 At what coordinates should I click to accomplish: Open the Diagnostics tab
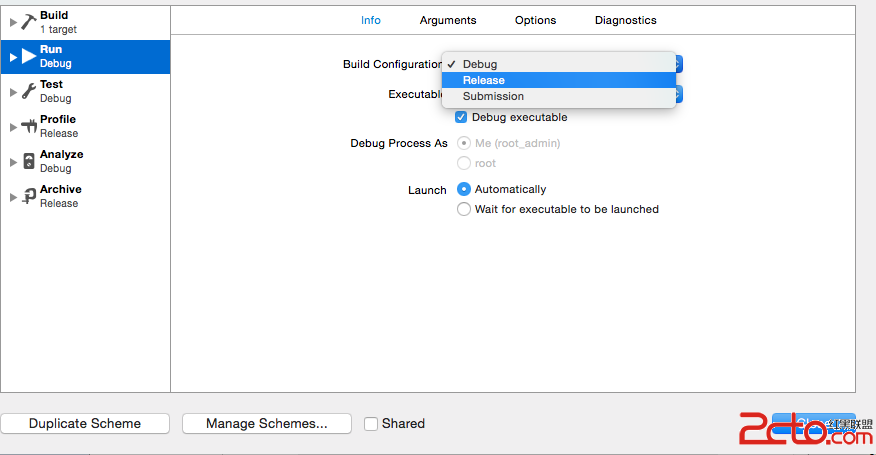click(625, 20)
